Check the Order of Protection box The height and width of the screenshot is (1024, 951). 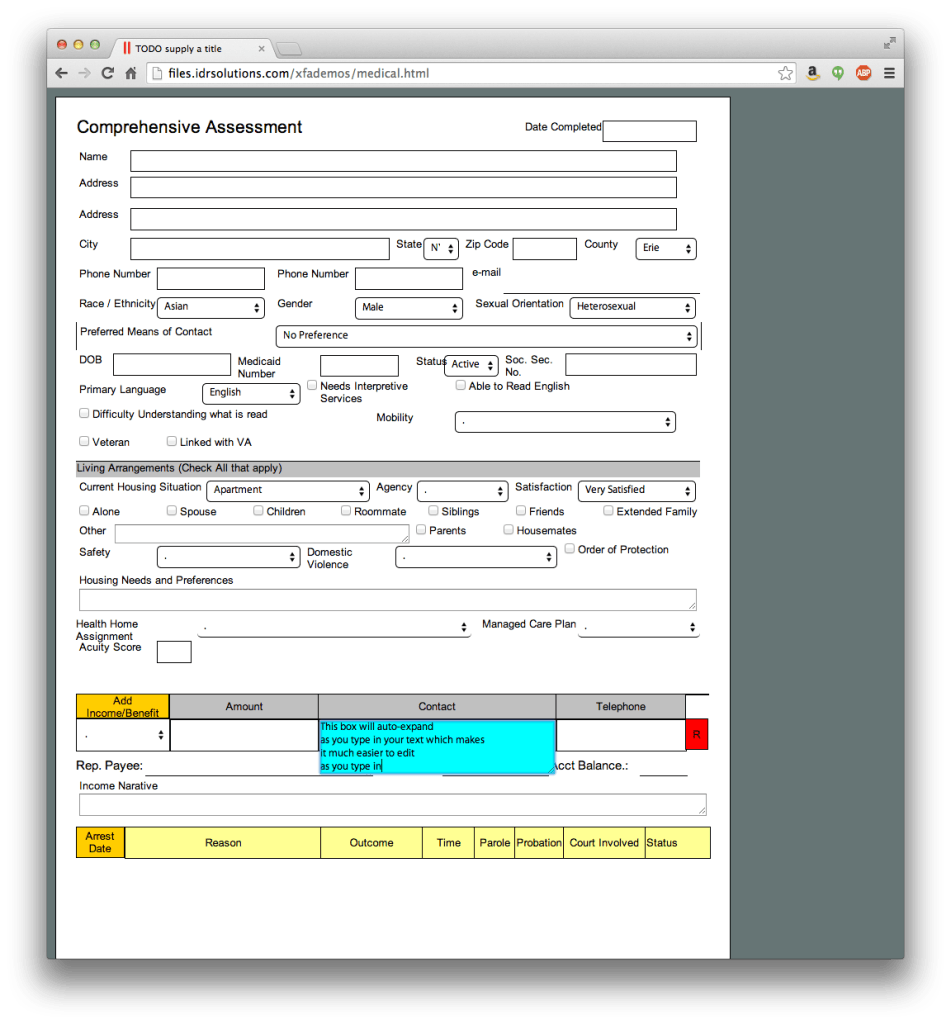pyautogui.click(x=569, y=548)
